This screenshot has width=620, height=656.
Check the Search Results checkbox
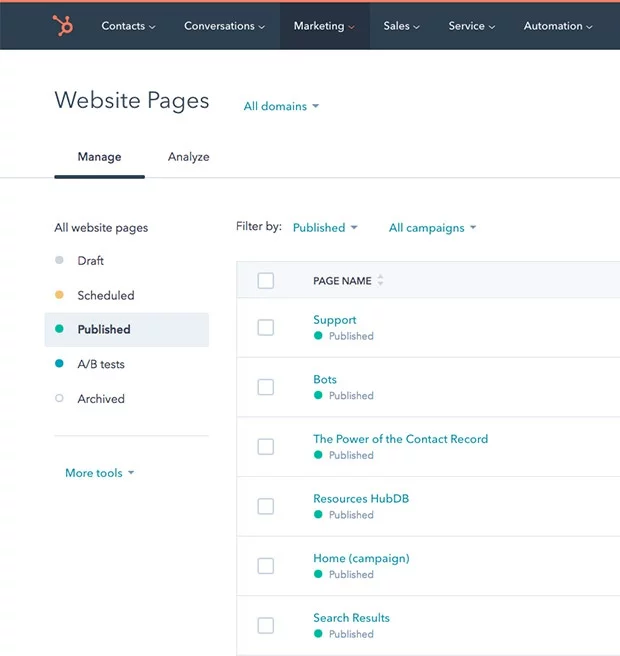coord(266,625)
